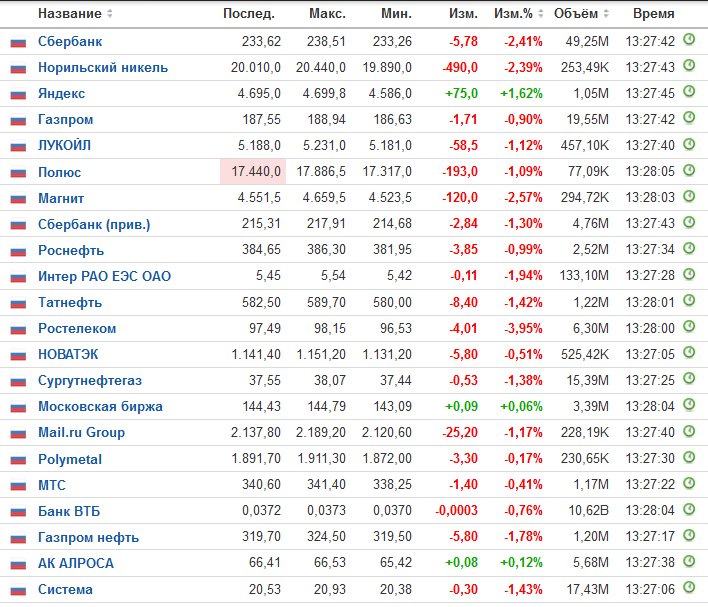The height and width of the screenshot is (607, 708).
Task: Click the Послед. column header
Action: (249, 14)
